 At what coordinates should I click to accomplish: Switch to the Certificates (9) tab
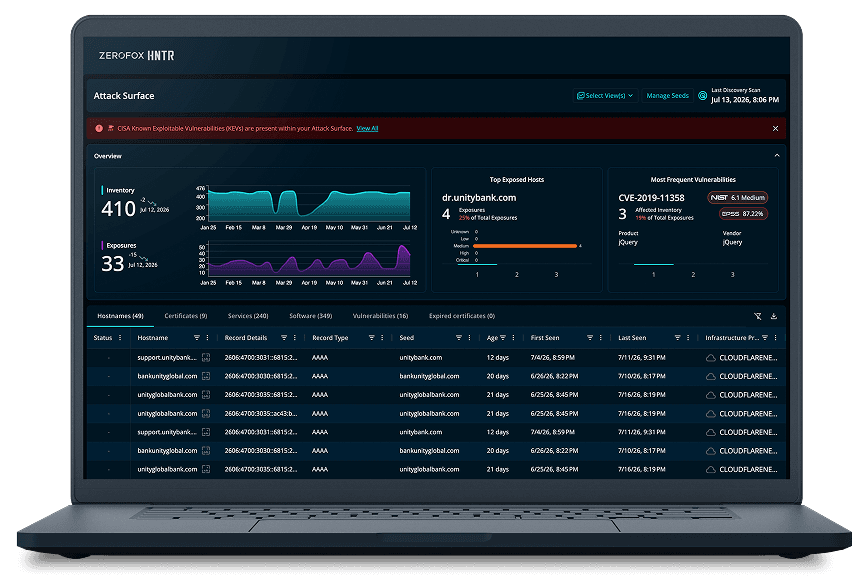186,316
